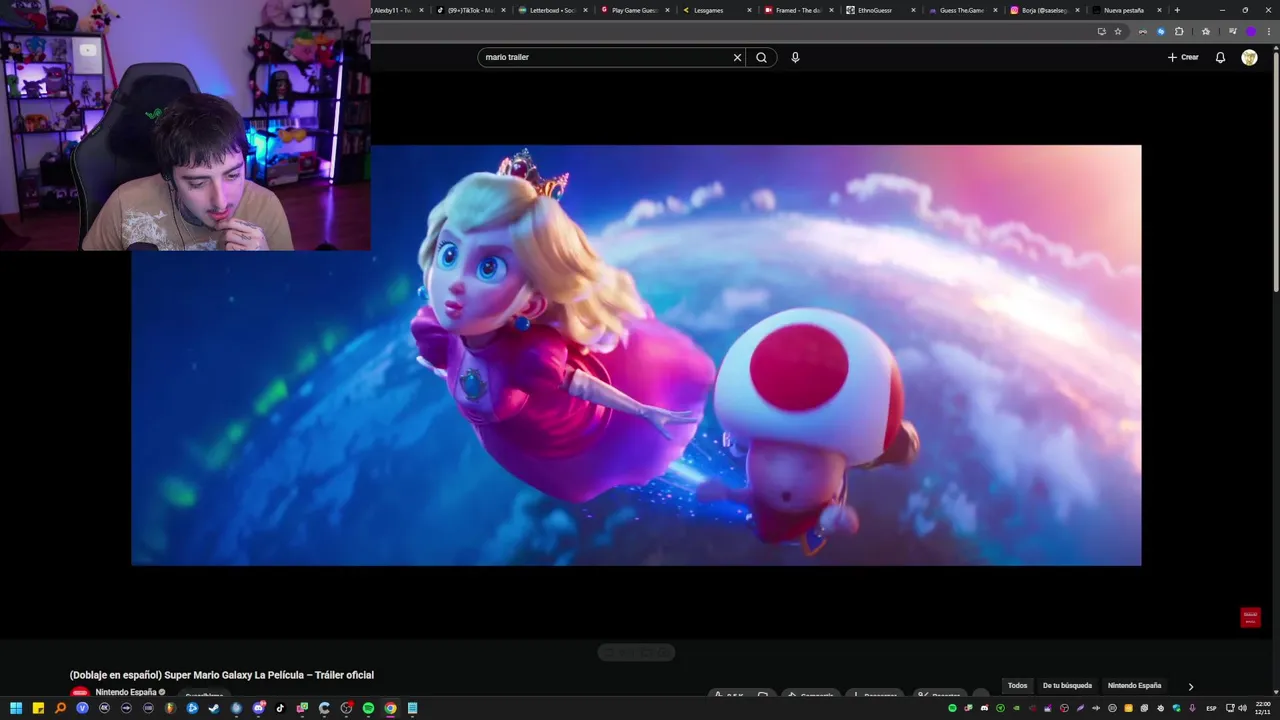Open the Crear menu on YouTube
Screen dimensions: 1280x720
[1183, 57]
